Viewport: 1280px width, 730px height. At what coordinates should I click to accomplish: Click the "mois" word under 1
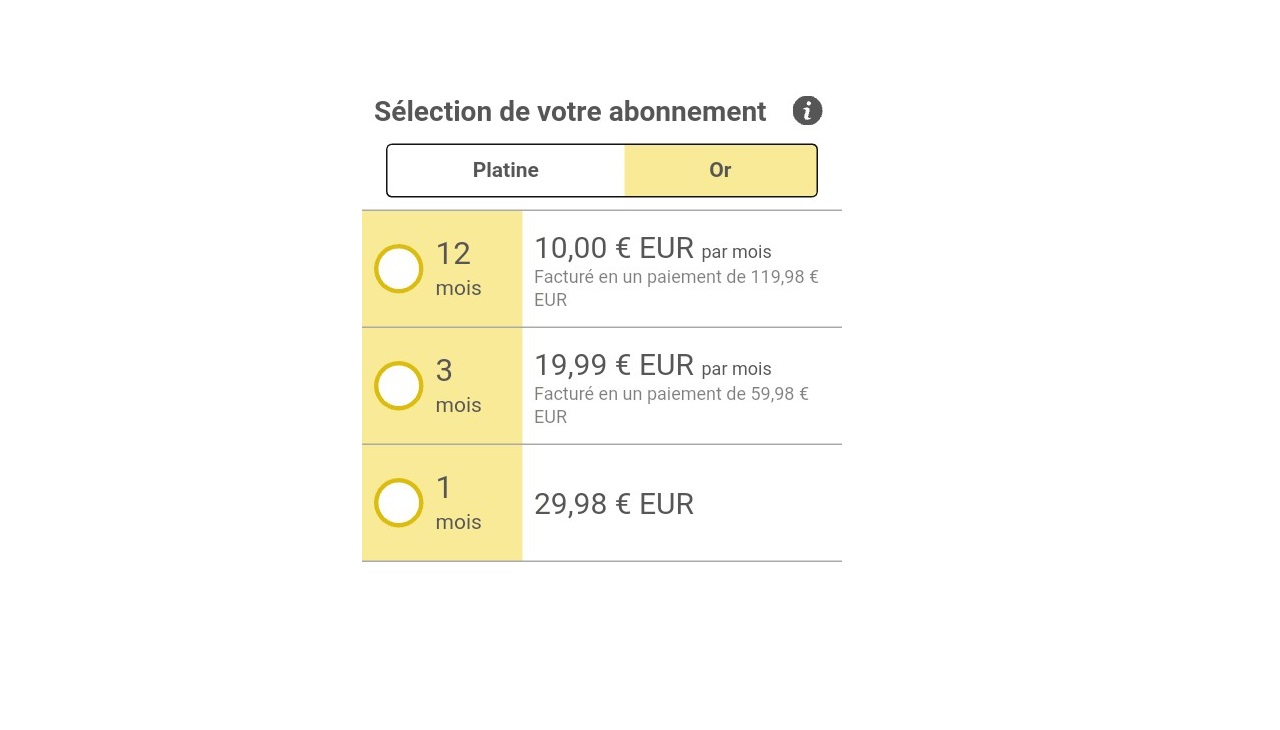point(458,523)
